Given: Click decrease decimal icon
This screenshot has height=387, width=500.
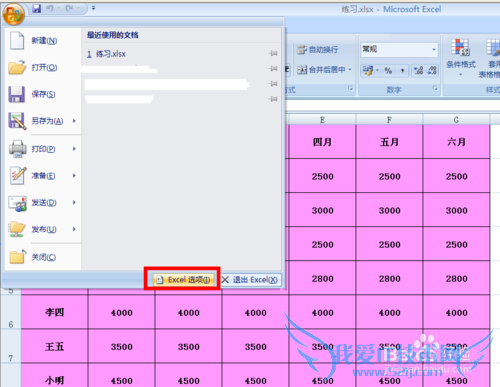Looking at the screenshot, I should tap(432, 70).
